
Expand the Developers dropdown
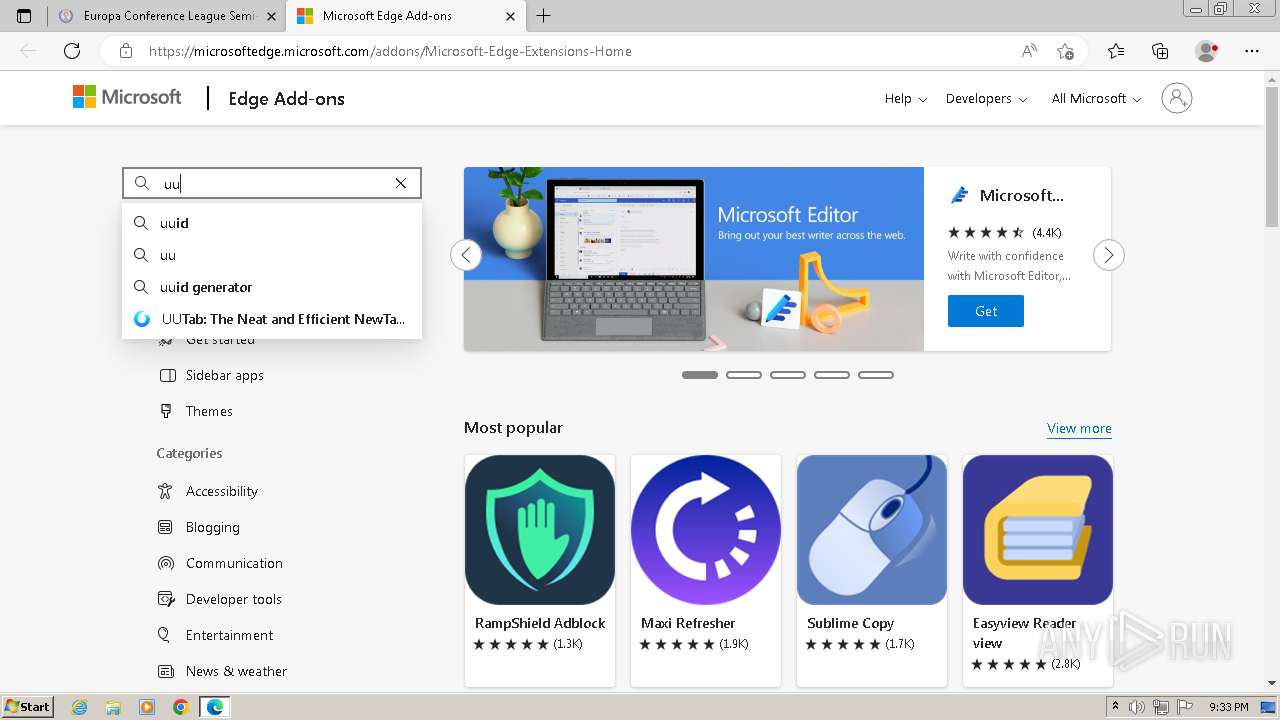click(x=986, y=98)
